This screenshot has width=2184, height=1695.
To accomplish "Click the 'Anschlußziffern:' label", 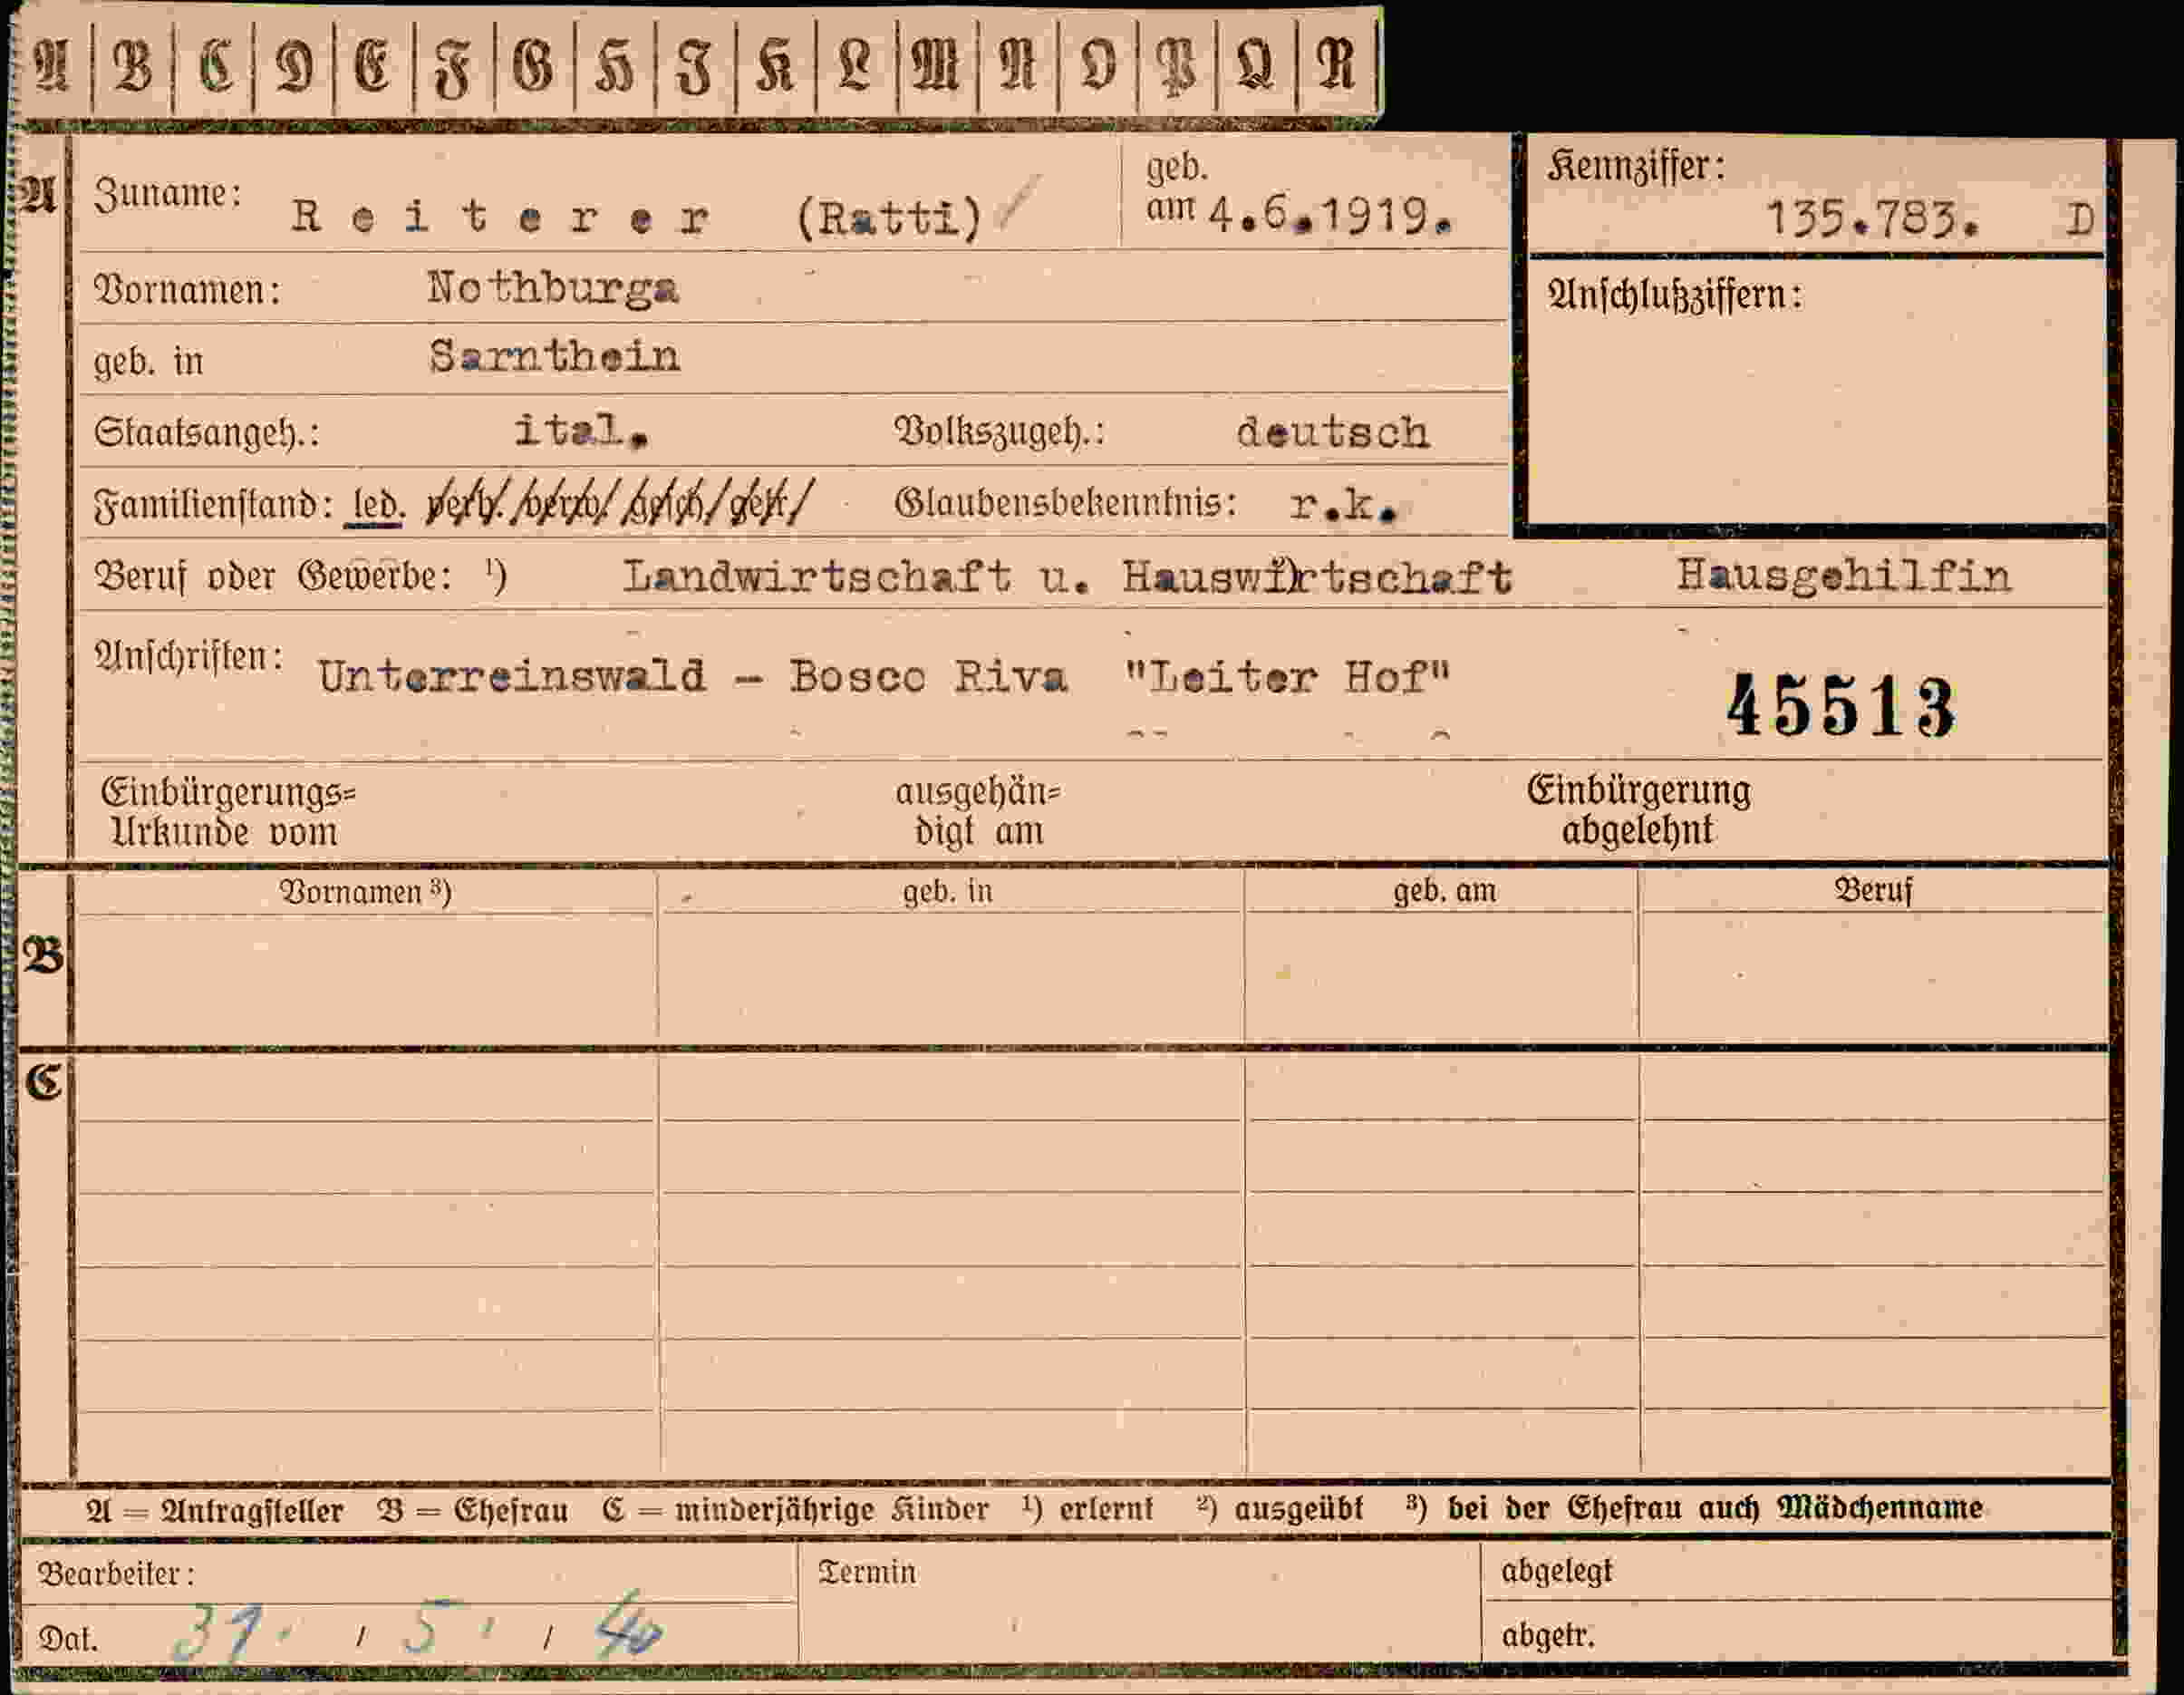I will 1674,295.
